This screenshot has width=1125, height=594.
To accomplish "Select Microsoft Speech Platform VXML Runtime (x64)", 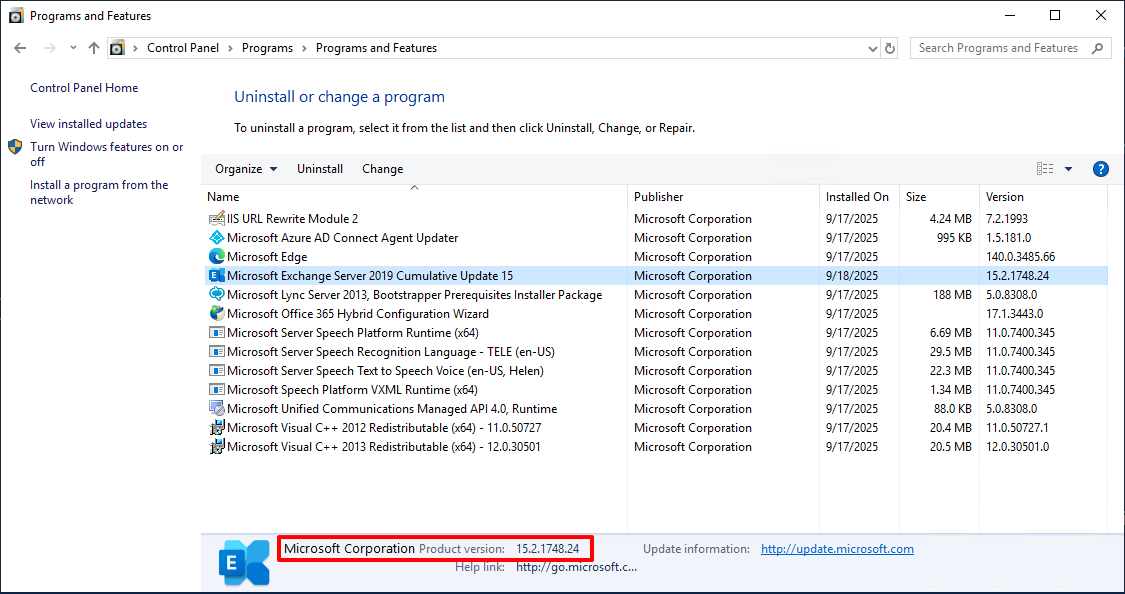I will coord(352,390).
